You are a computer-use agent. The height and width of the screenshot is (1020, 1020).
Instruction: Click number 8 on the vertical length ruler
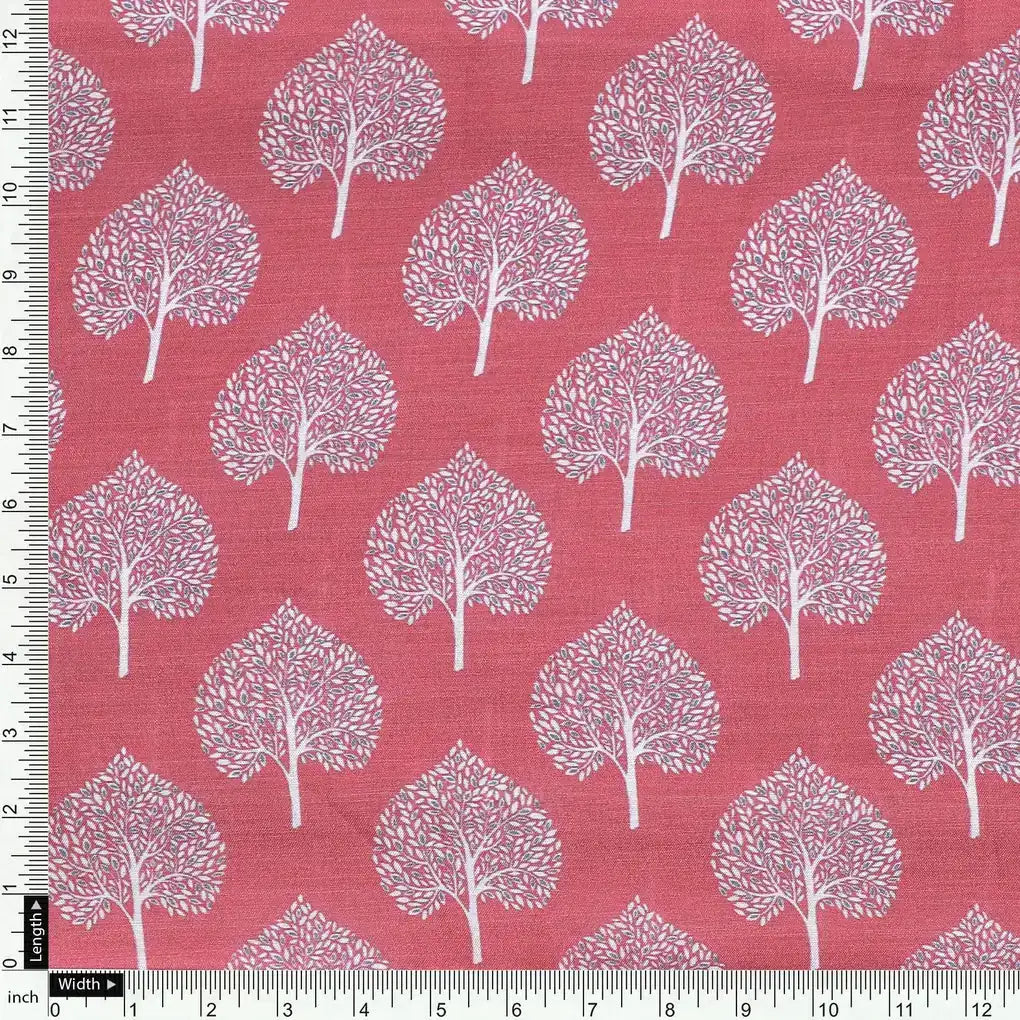(10, 351)
